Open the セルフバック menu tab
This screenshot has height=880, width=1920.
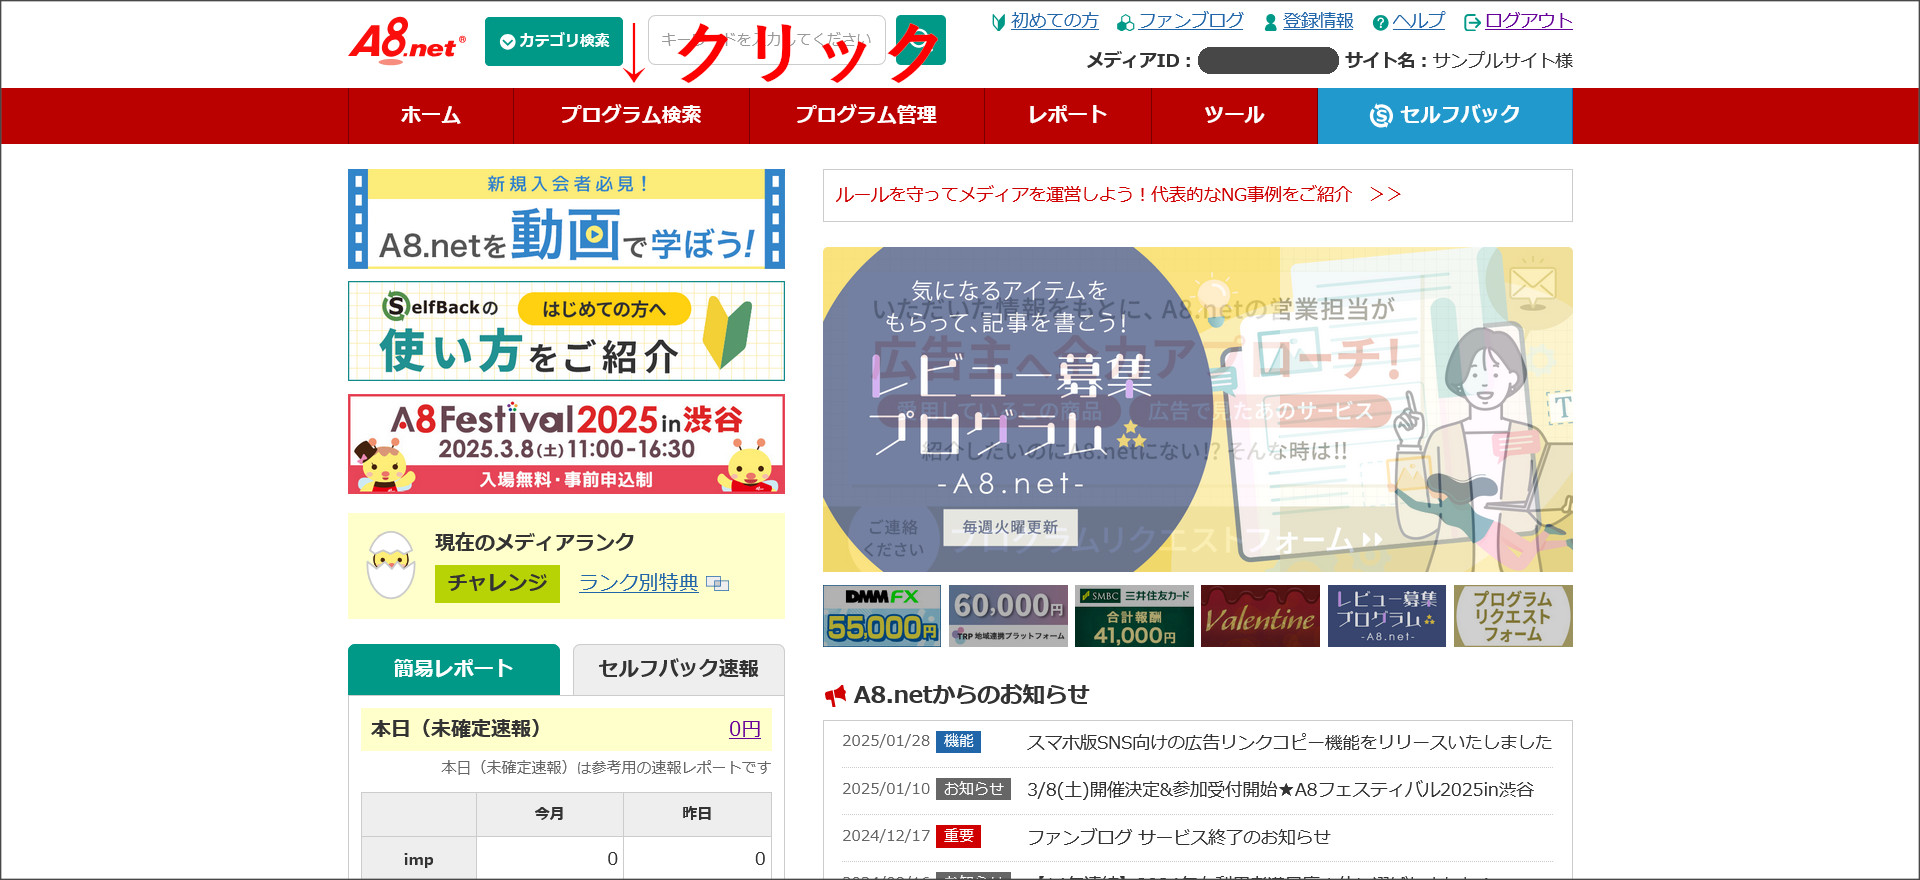click(1445, 116)
